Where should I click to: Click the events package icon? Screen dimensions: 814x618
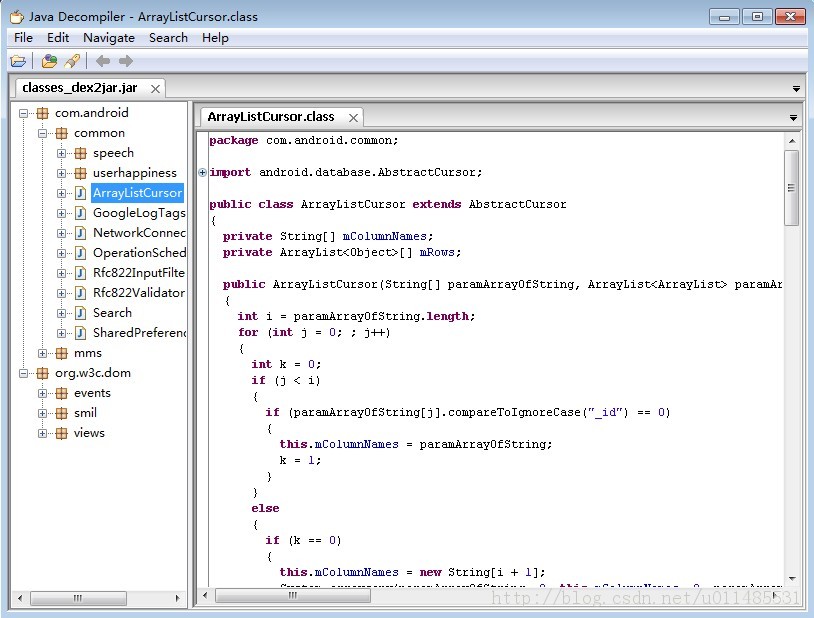coord(61,393)
